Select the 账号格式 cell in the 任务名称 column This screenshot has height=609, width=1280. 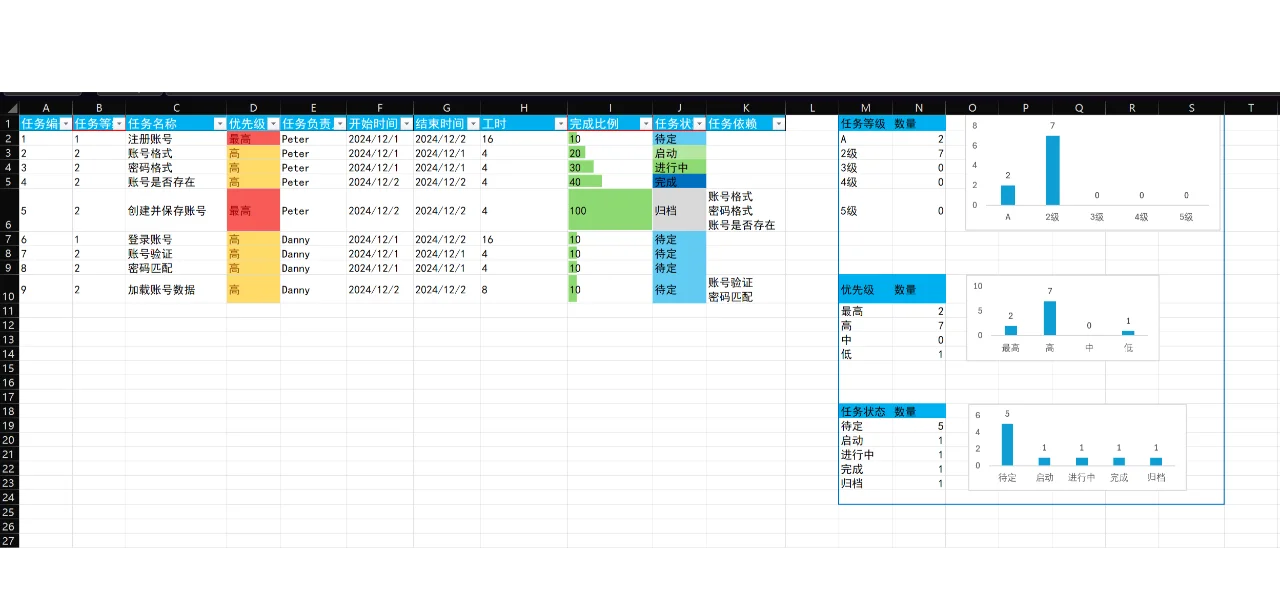(176, 154)
